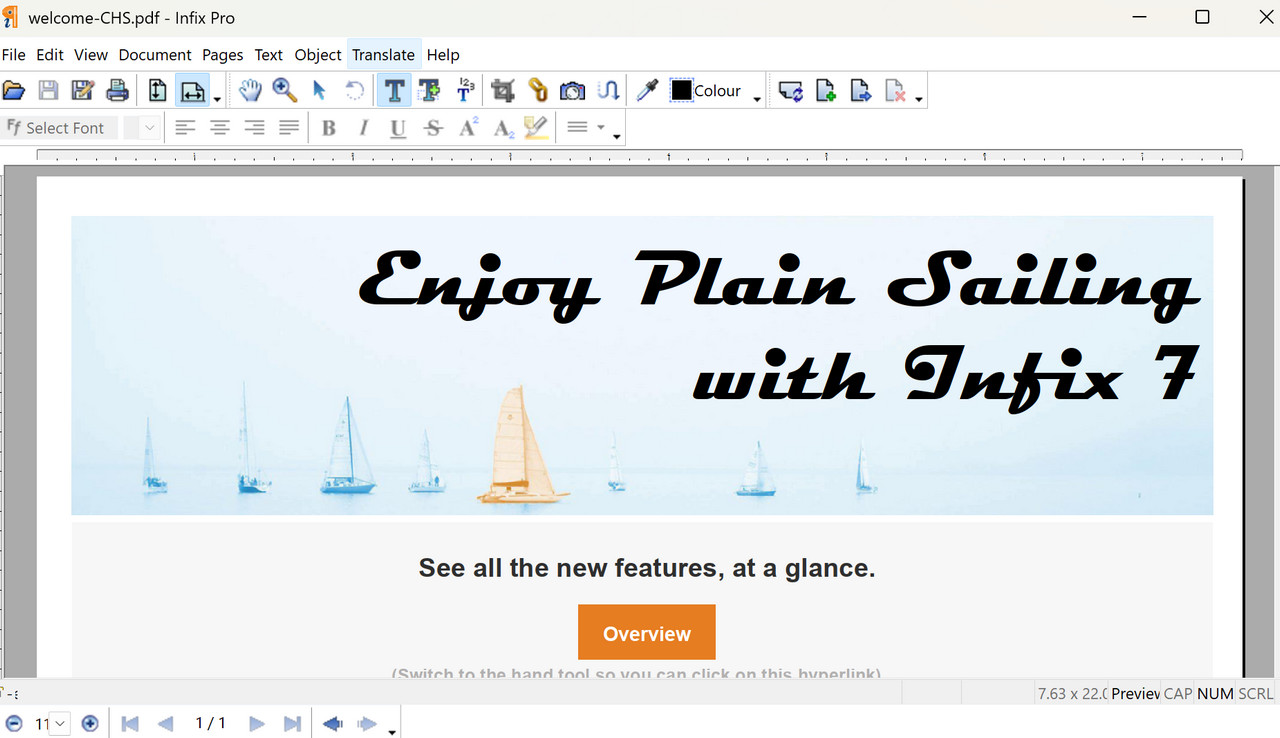Select the Hand tool

pos(250,90)
